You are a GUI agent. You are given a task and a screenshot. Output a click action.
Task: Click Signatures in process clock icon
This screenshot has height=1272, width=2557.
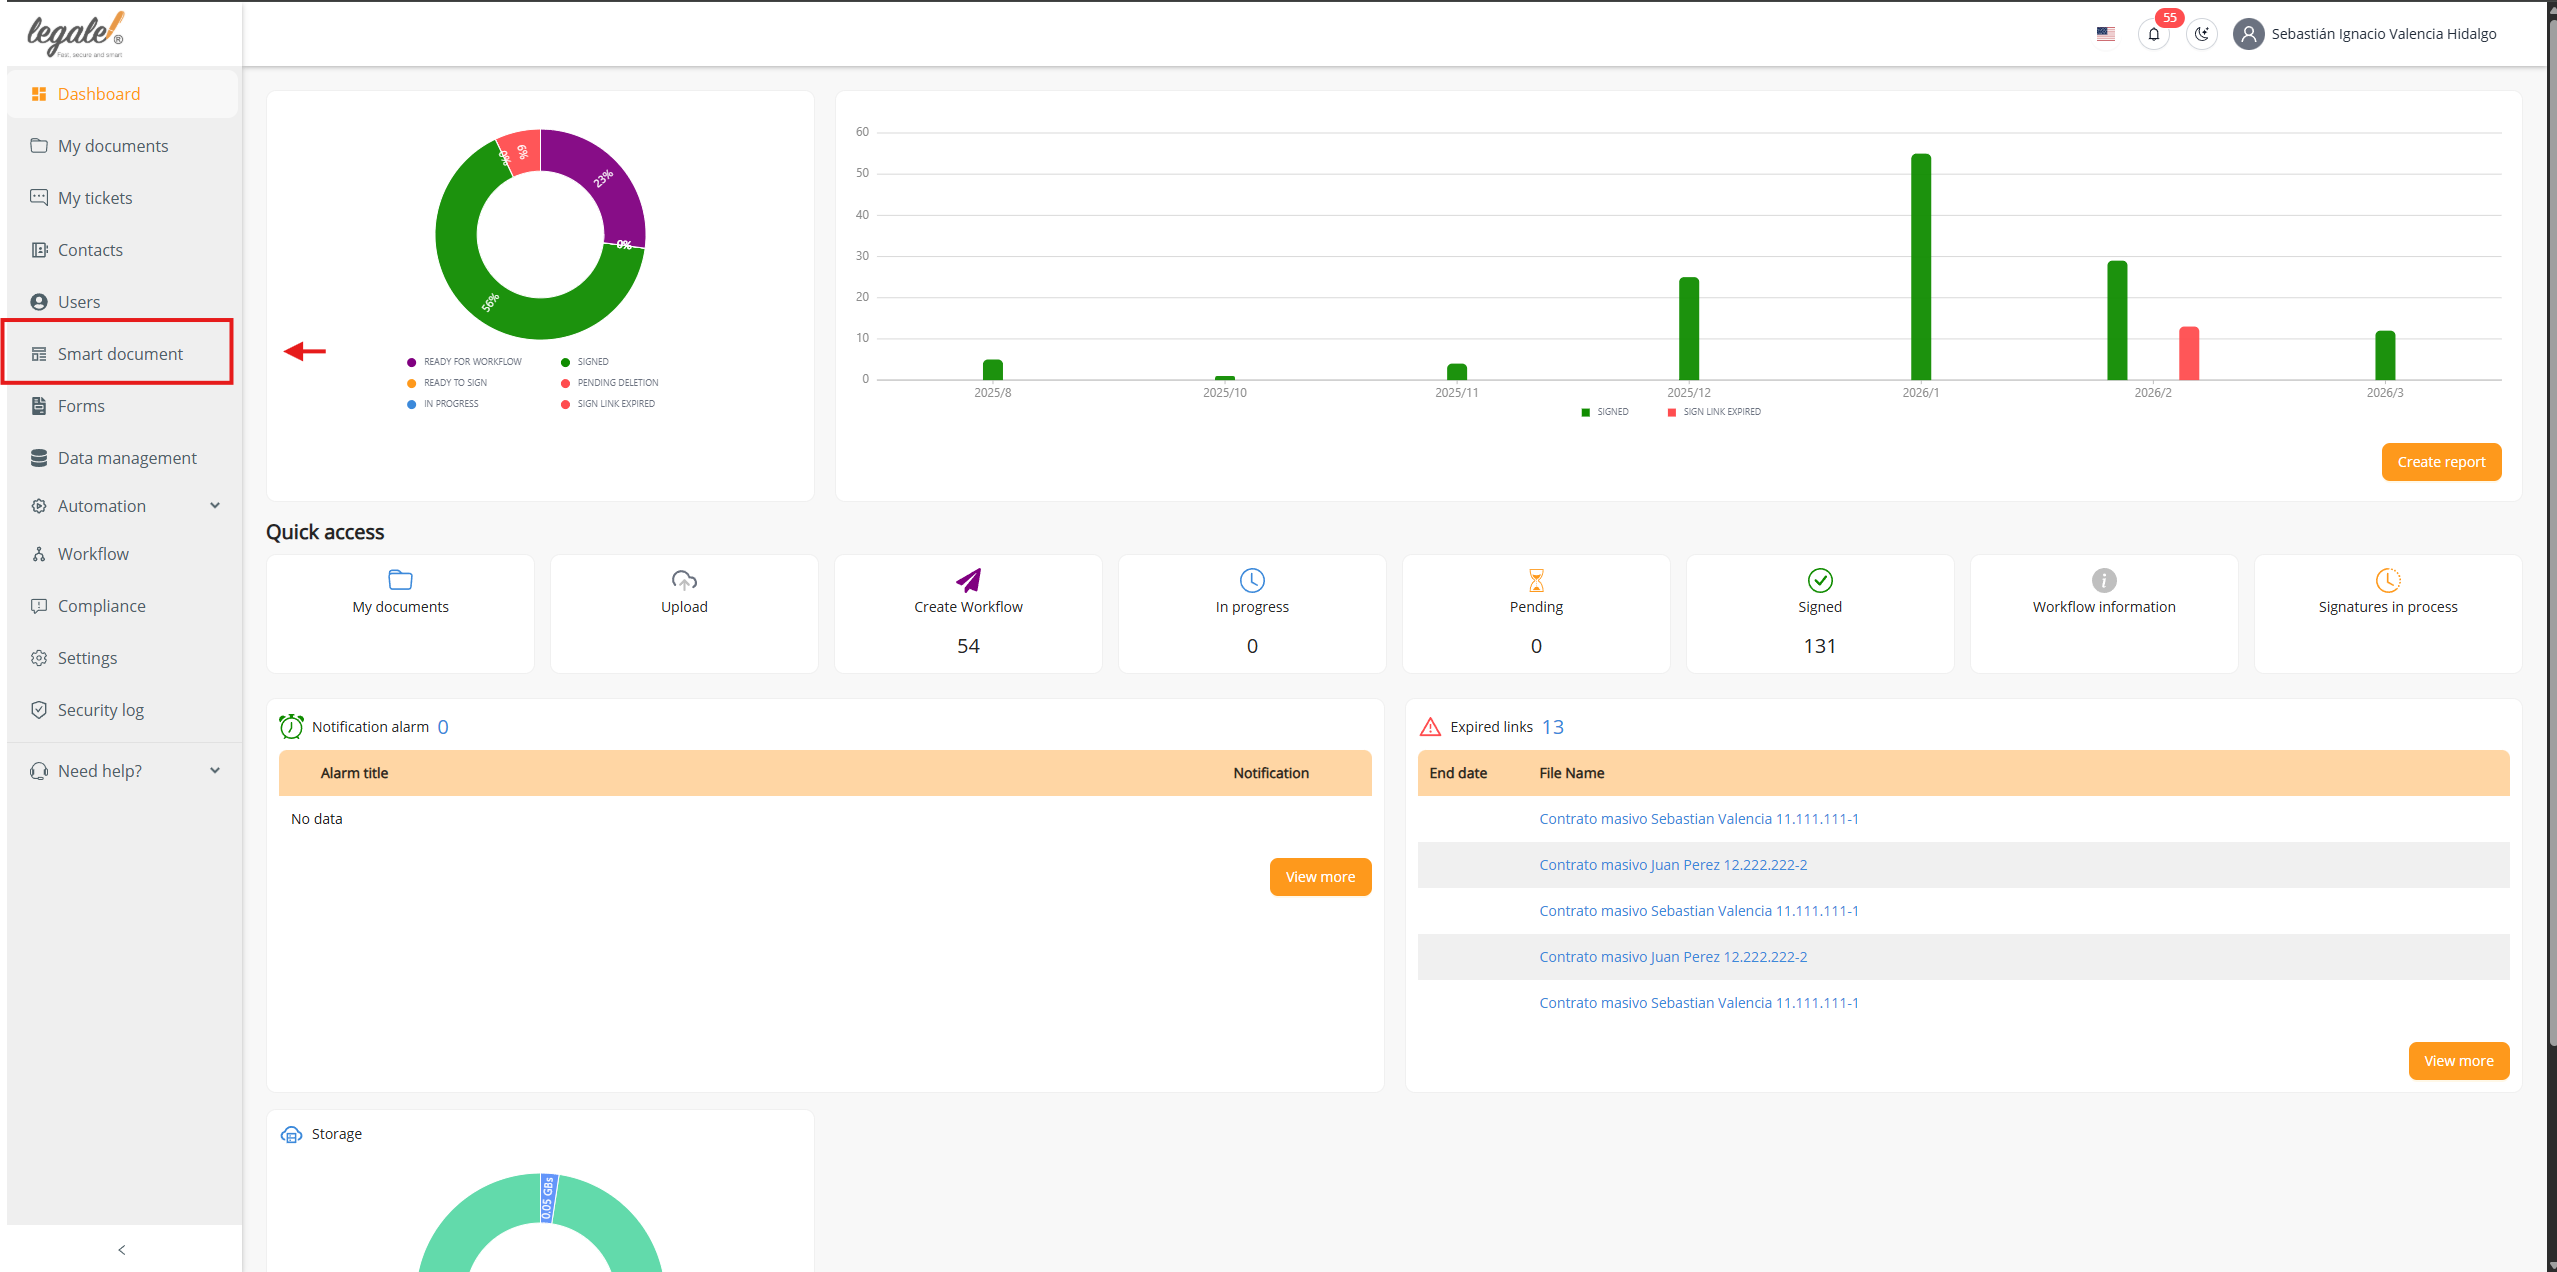tap(2388, 580)
